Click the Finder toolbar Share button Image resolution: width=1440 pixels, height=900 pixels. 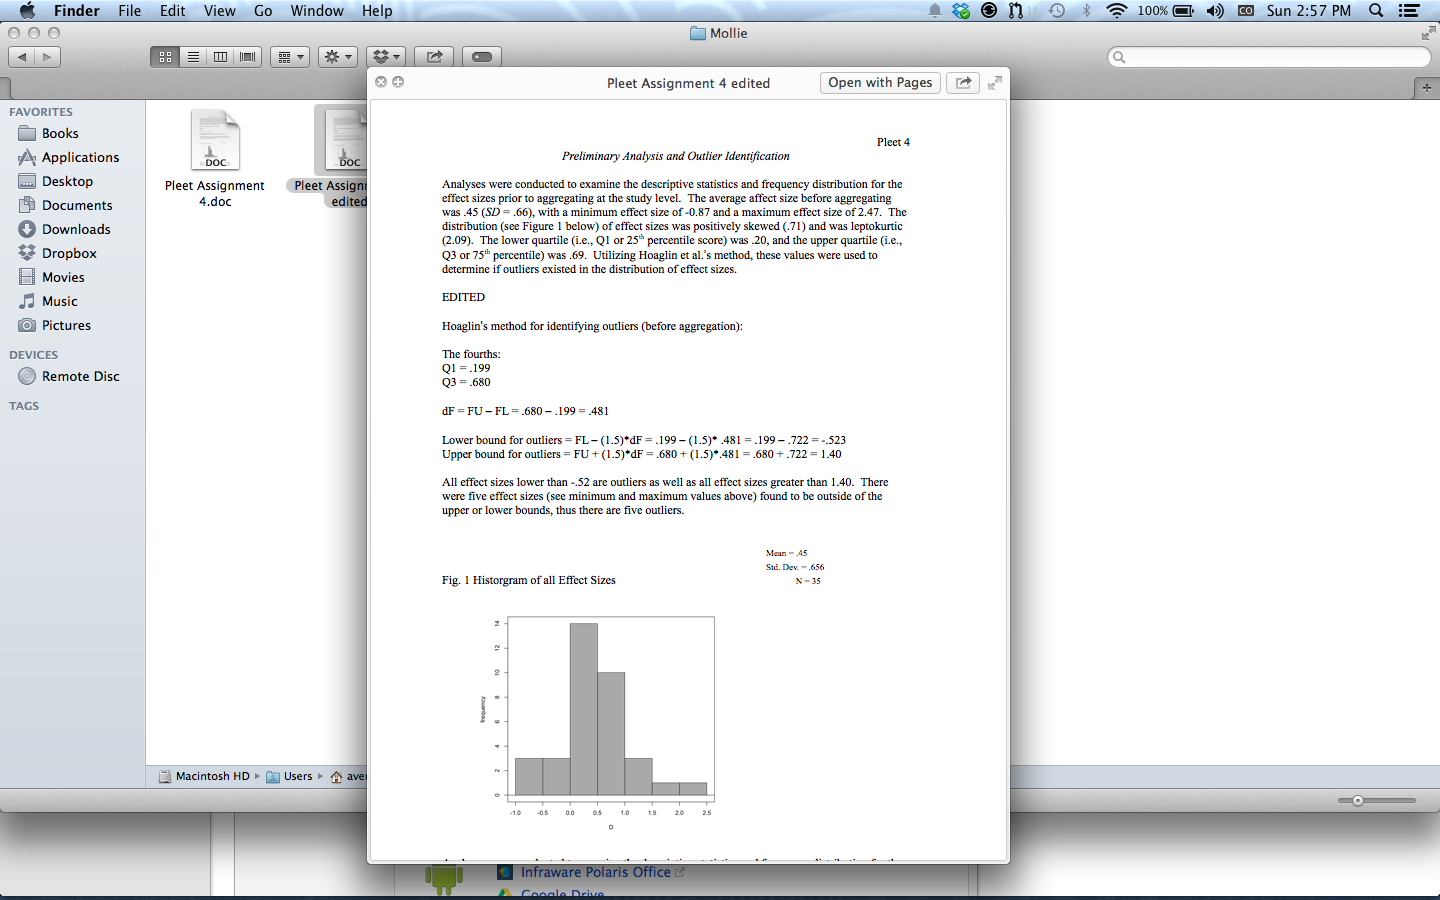pyautogui.click(x=434, y=57)
